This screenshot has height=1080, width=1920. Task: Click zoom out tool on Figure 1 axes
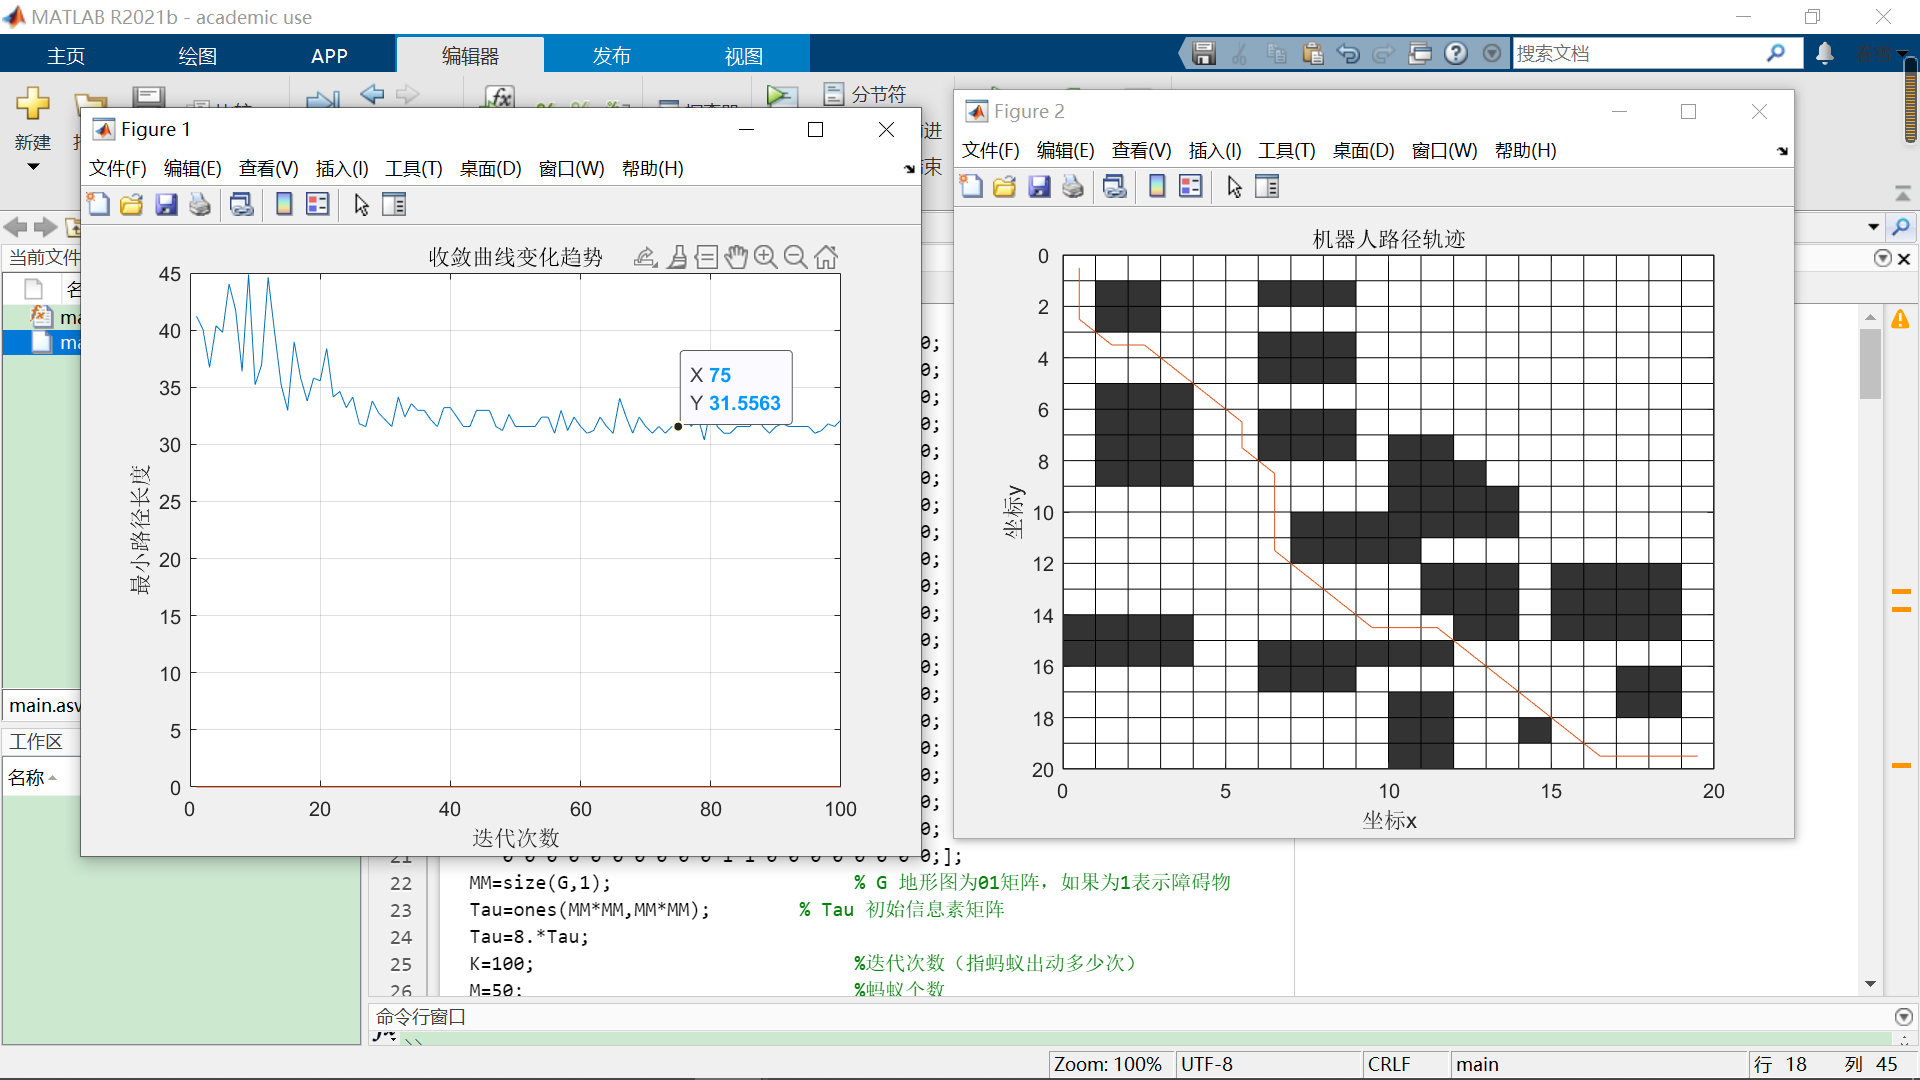[795, 258]
